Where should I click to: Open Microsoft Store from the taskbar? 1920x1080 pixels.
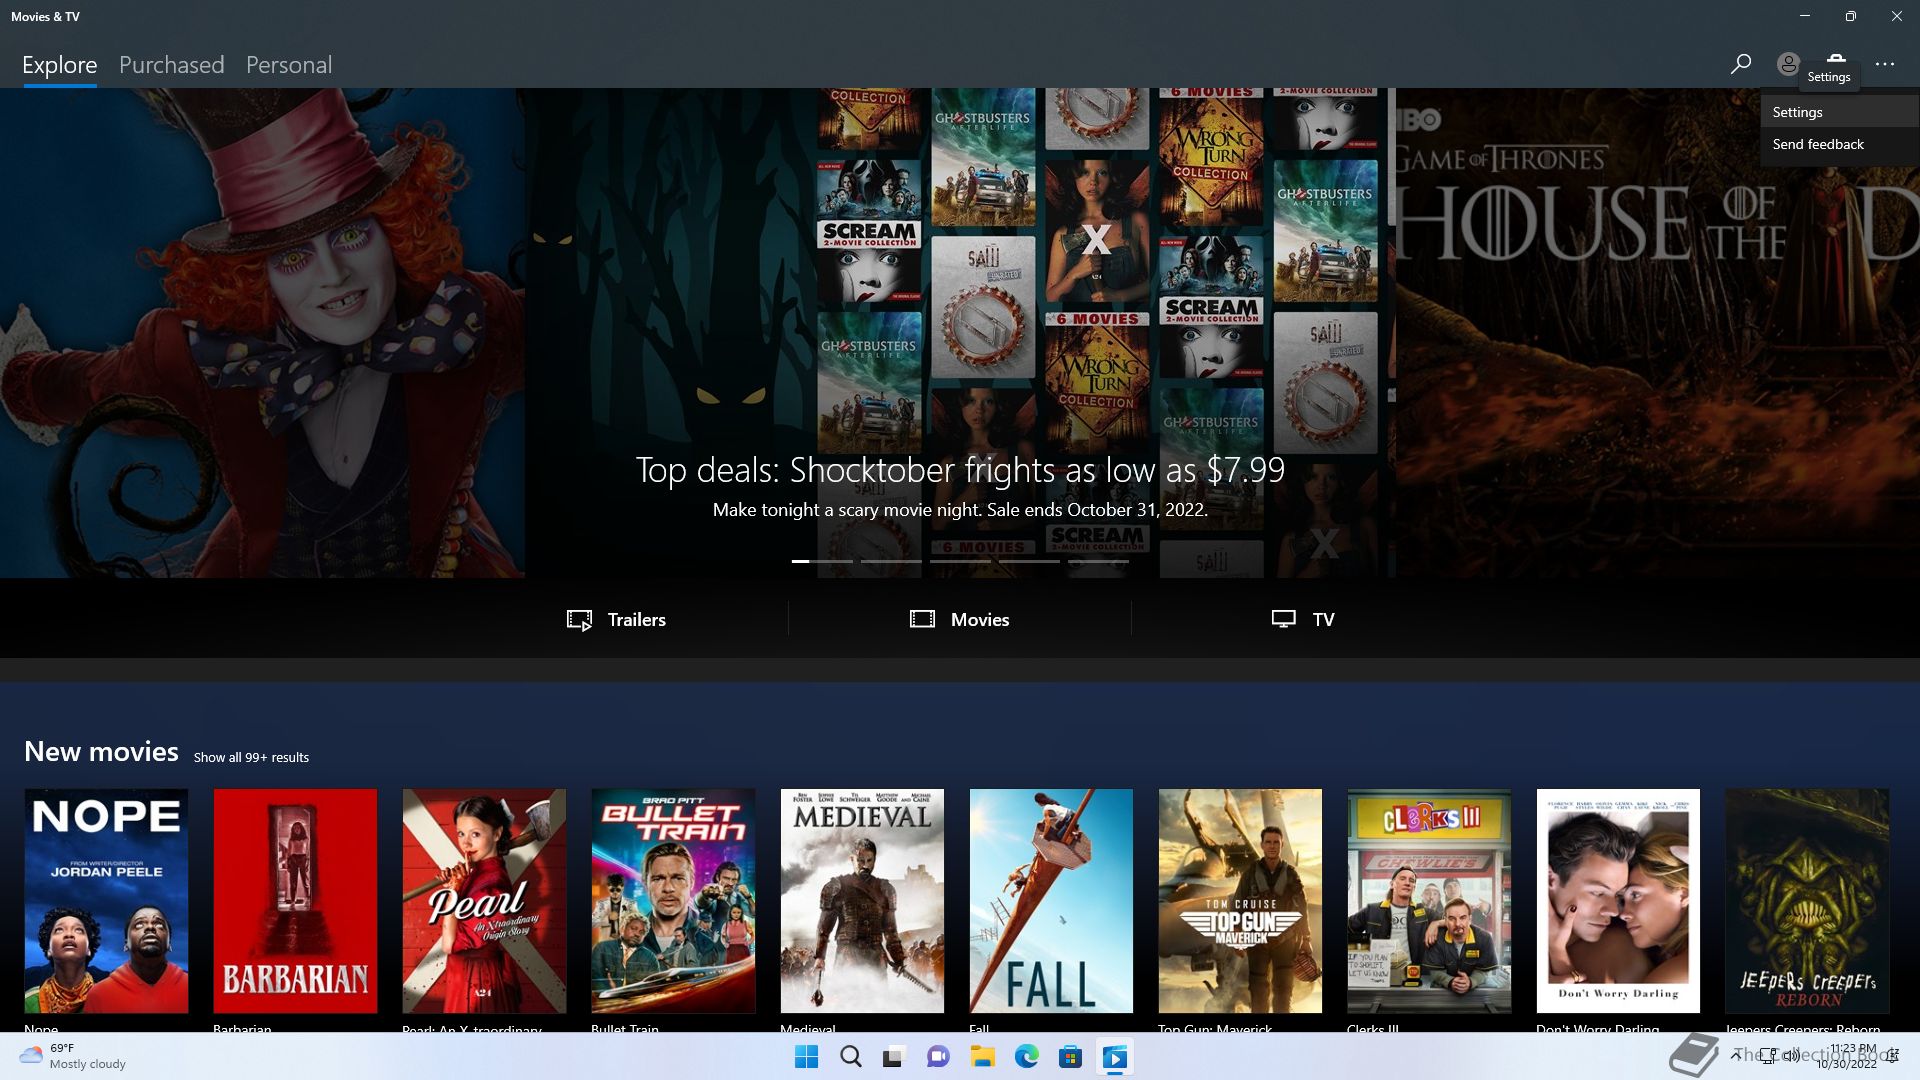click(x=1070, y=1057)
